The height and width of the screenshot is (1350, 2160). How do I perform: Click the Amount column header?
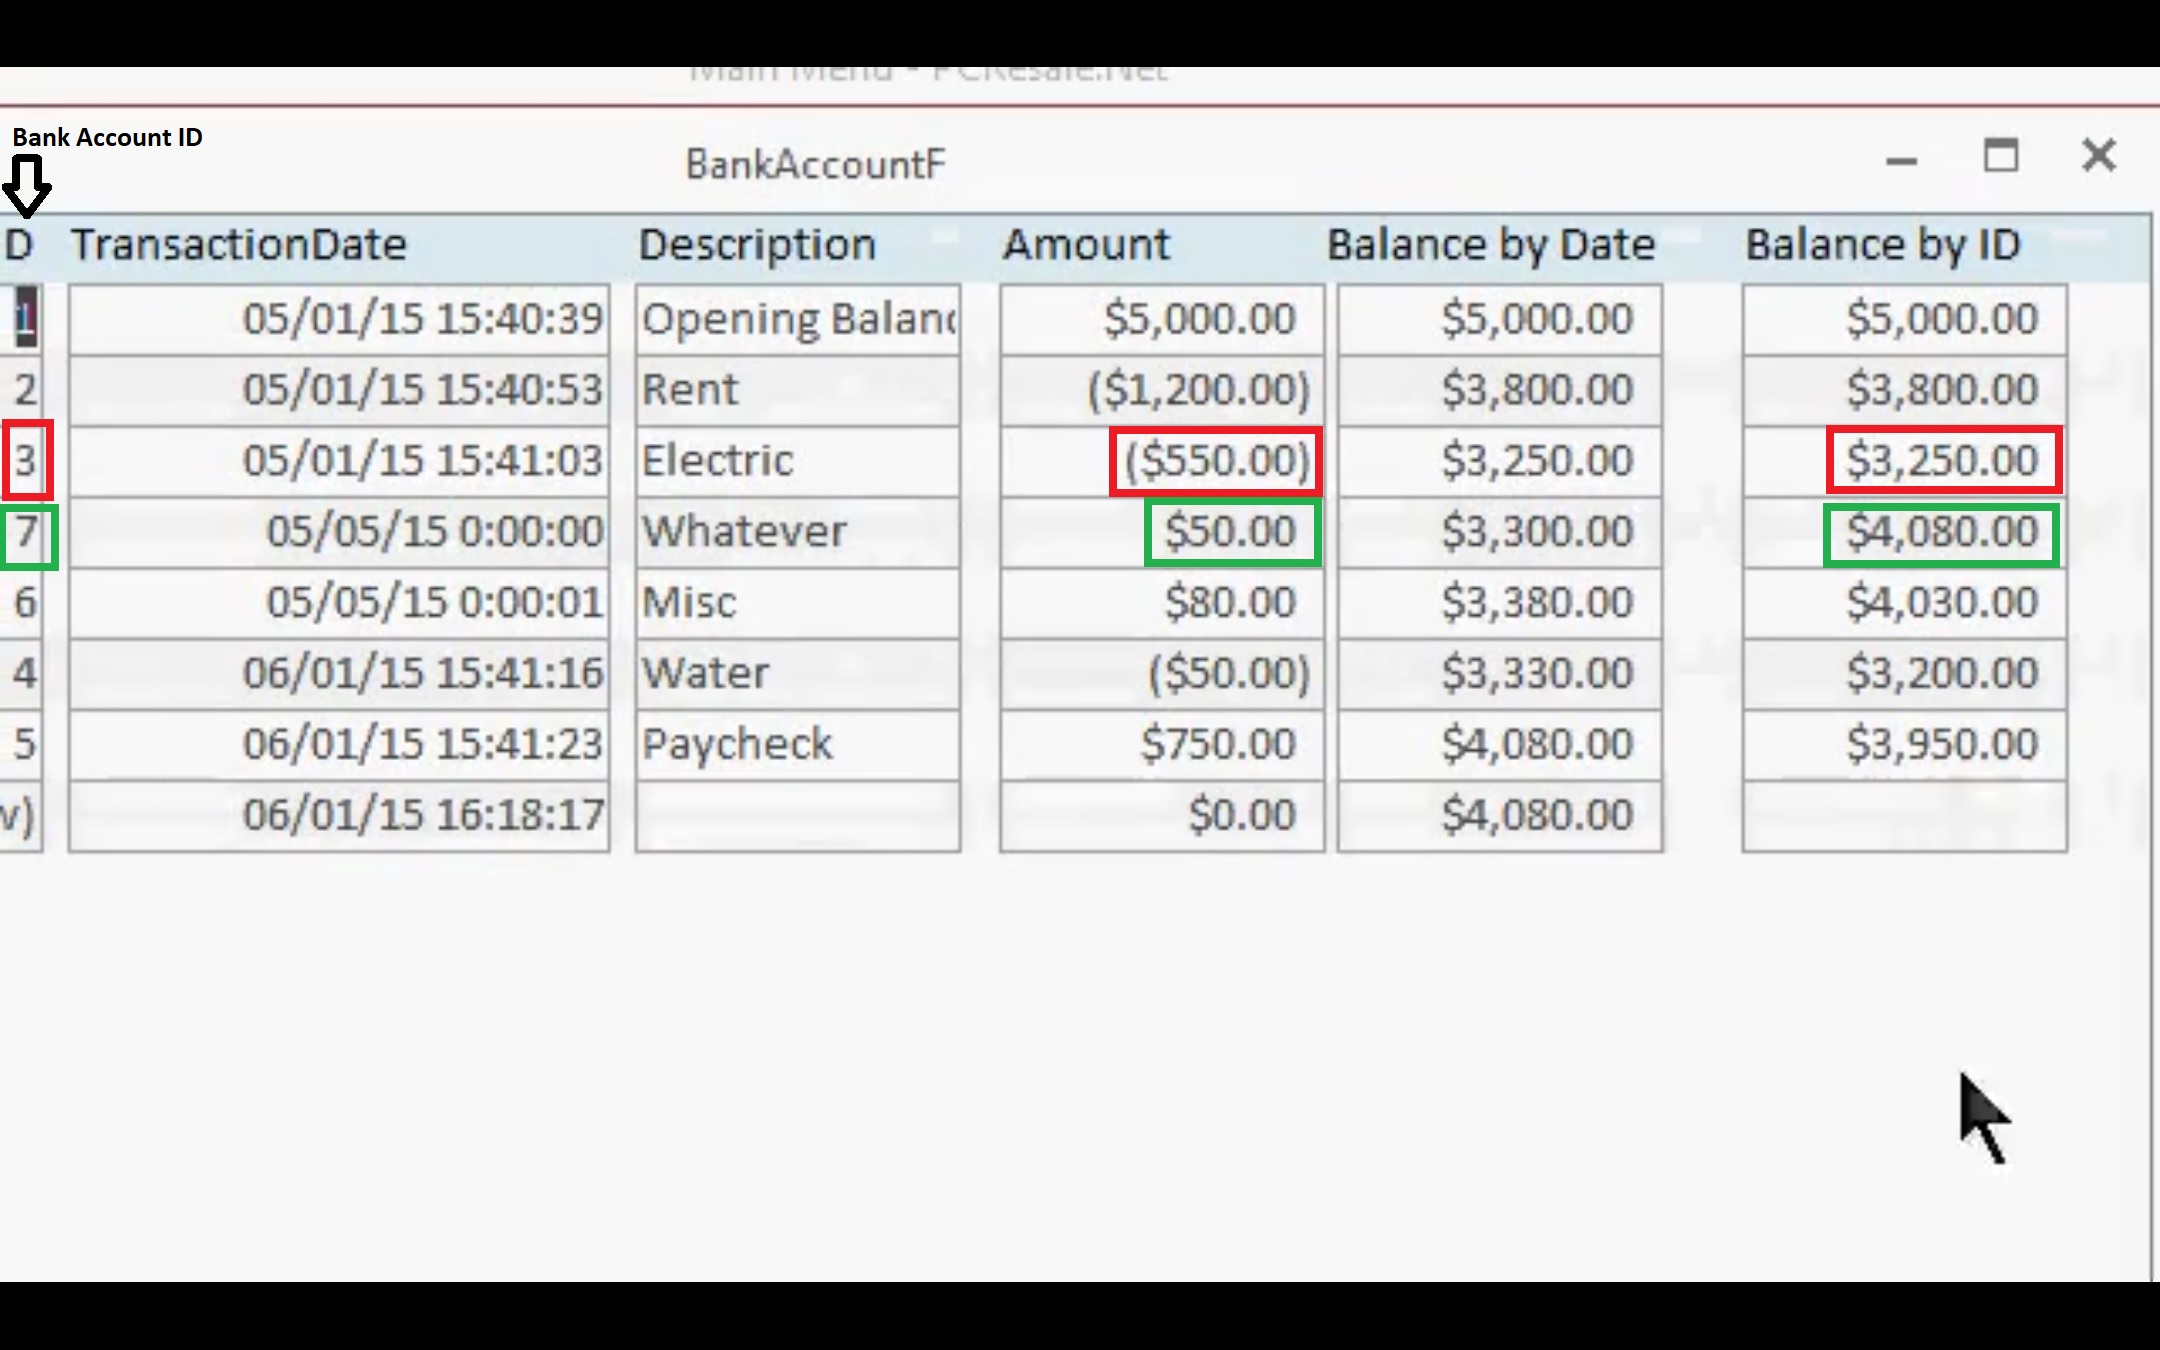(1086, 245)
